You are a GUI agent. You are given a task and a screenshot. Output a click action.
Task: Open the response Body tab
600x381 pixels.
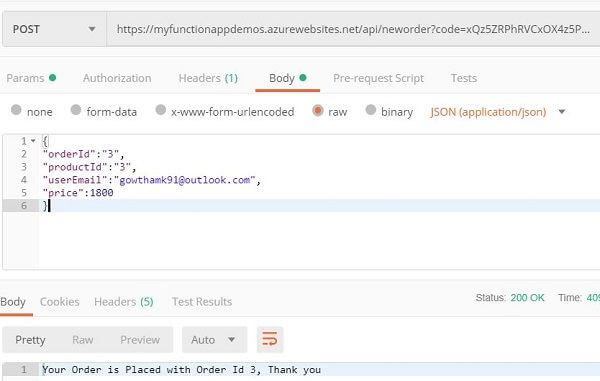[13, 302]
